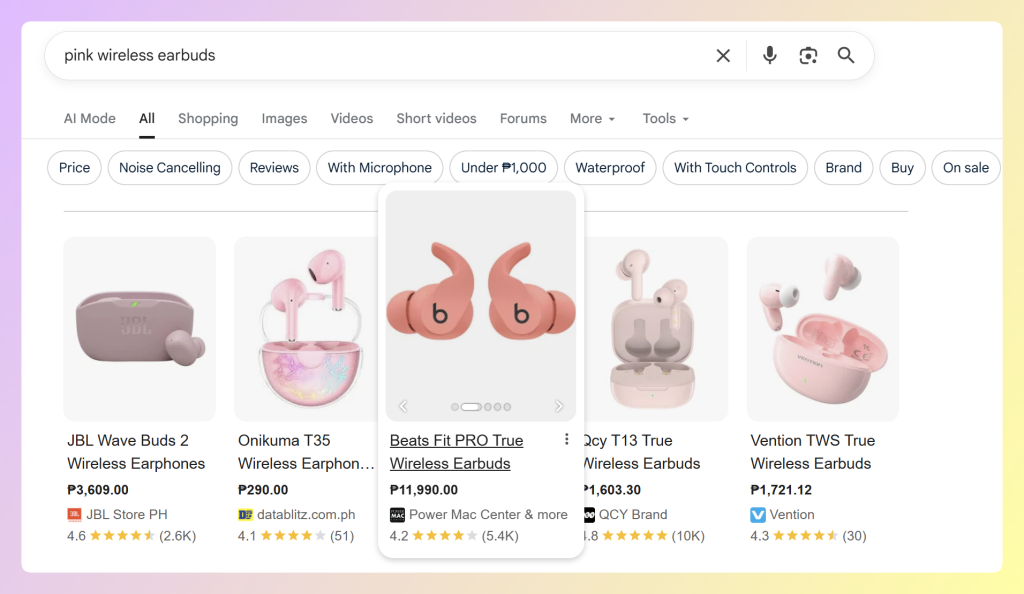Image resolution: width=1024 pixels, height=594 pixels.
Task: Click the Qcy star rating (10K)
Action: point(645,536)
